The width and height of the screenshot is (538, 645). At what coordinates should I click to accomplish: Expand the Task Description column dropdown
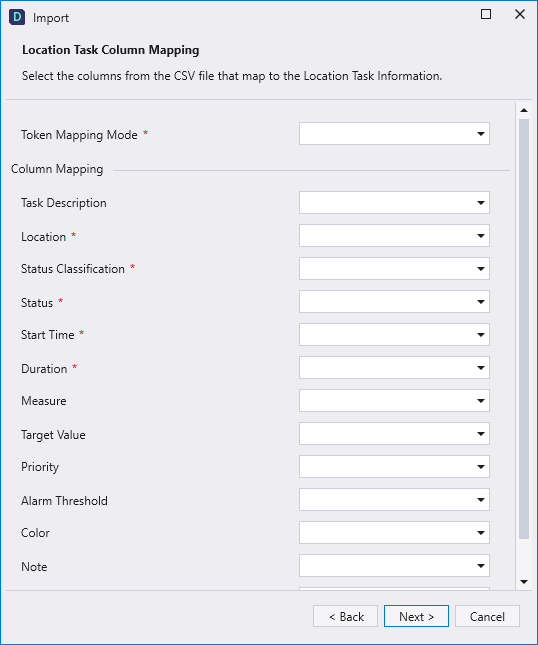click(x=394, y=202)
